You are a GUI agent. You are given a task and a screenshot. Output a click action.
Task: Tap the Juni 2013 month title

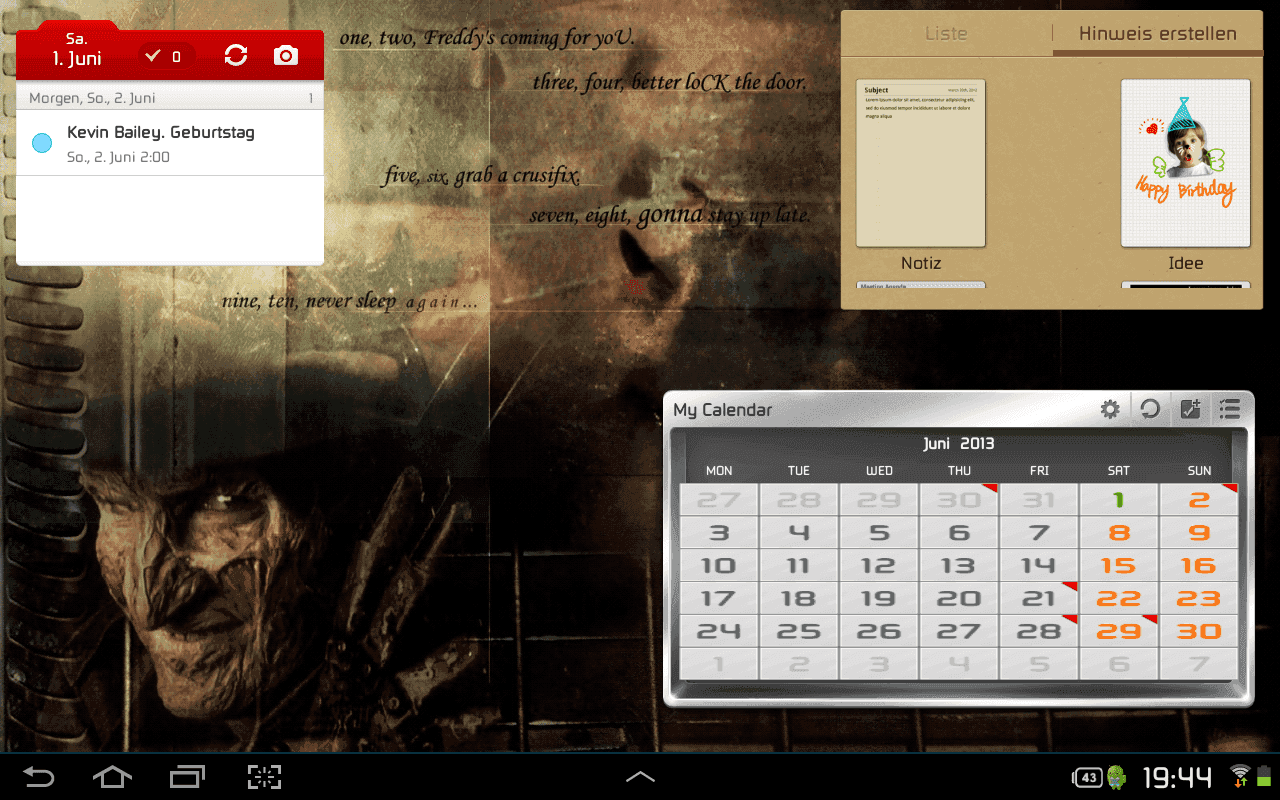click(958, 443)
